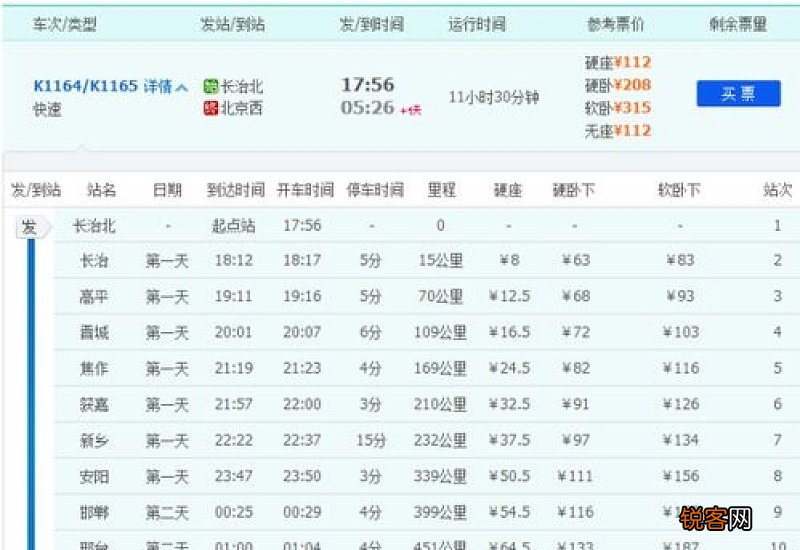Select the 车次/类型 column header
Viewport: 800px width, 550px height.
64,24
